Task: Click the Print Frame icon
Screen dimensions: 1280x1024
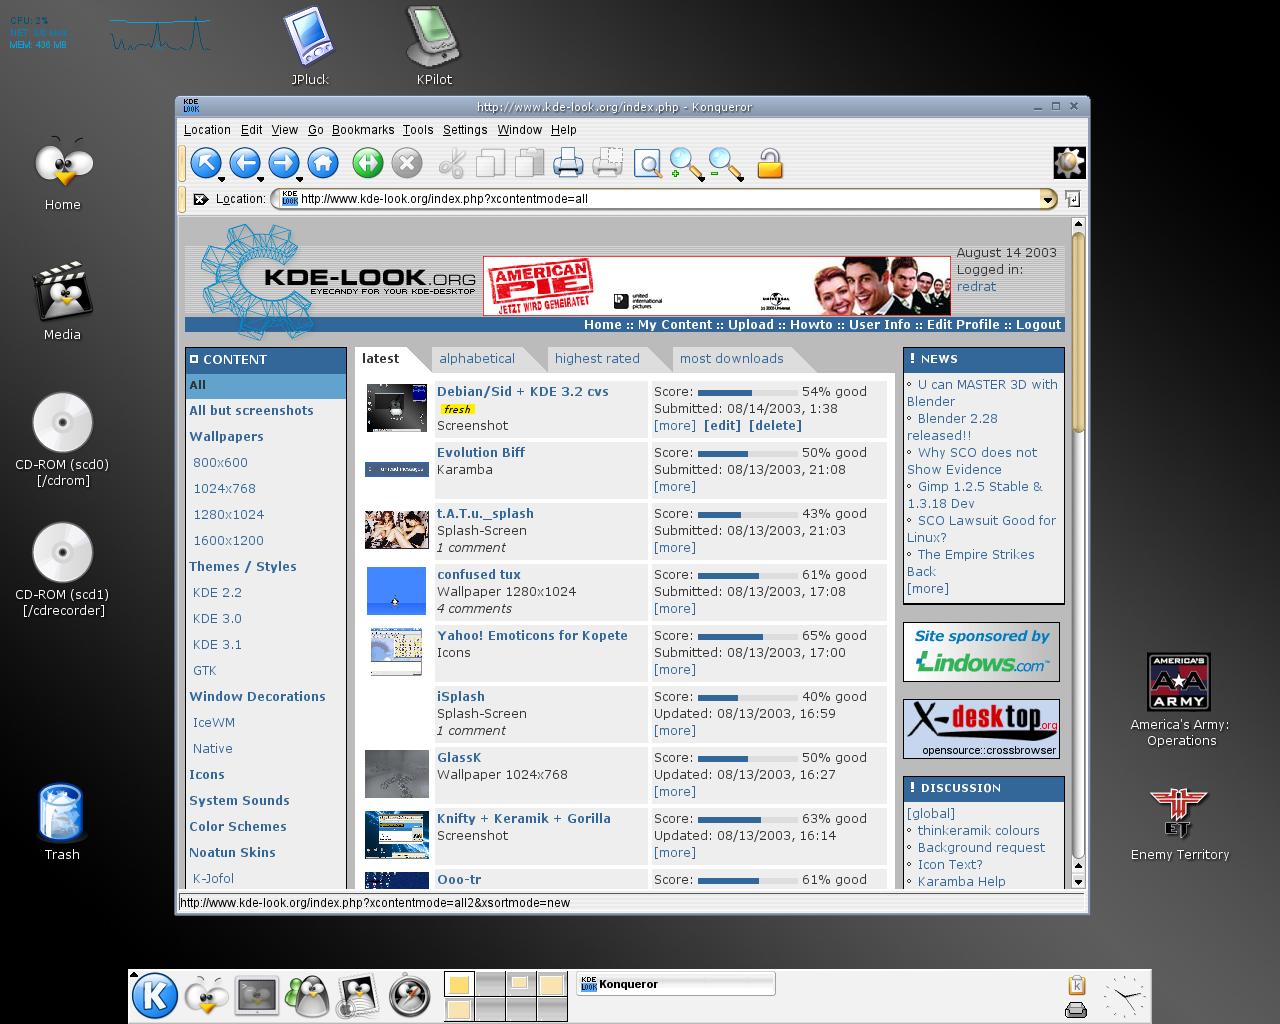Action: coord(607,163)
